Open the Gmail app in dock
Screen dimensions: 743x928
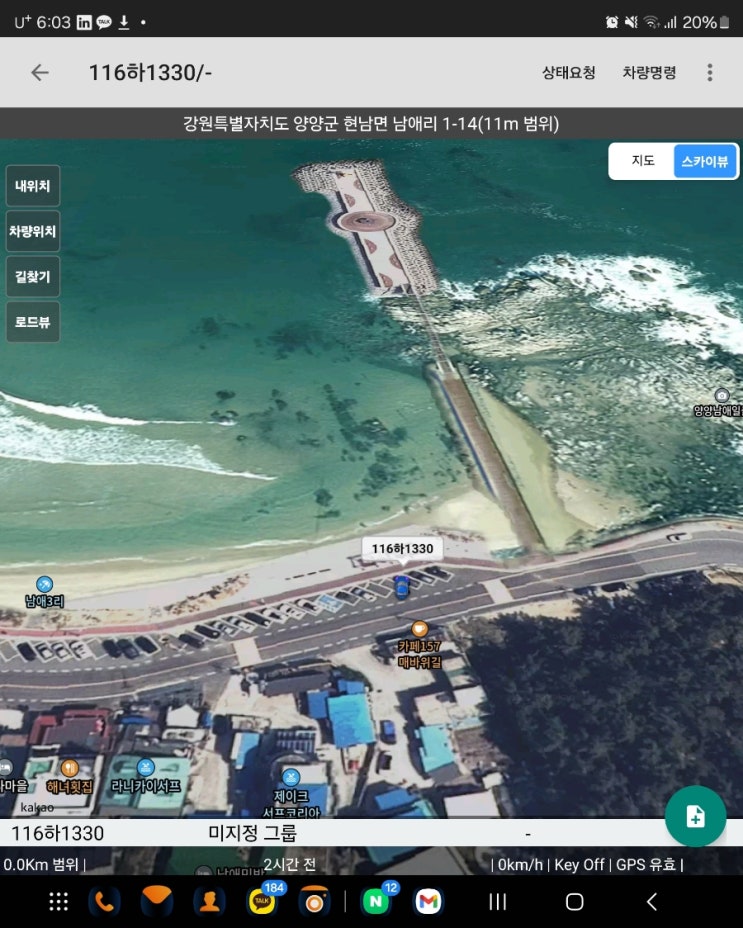click(x=429, y=902)
